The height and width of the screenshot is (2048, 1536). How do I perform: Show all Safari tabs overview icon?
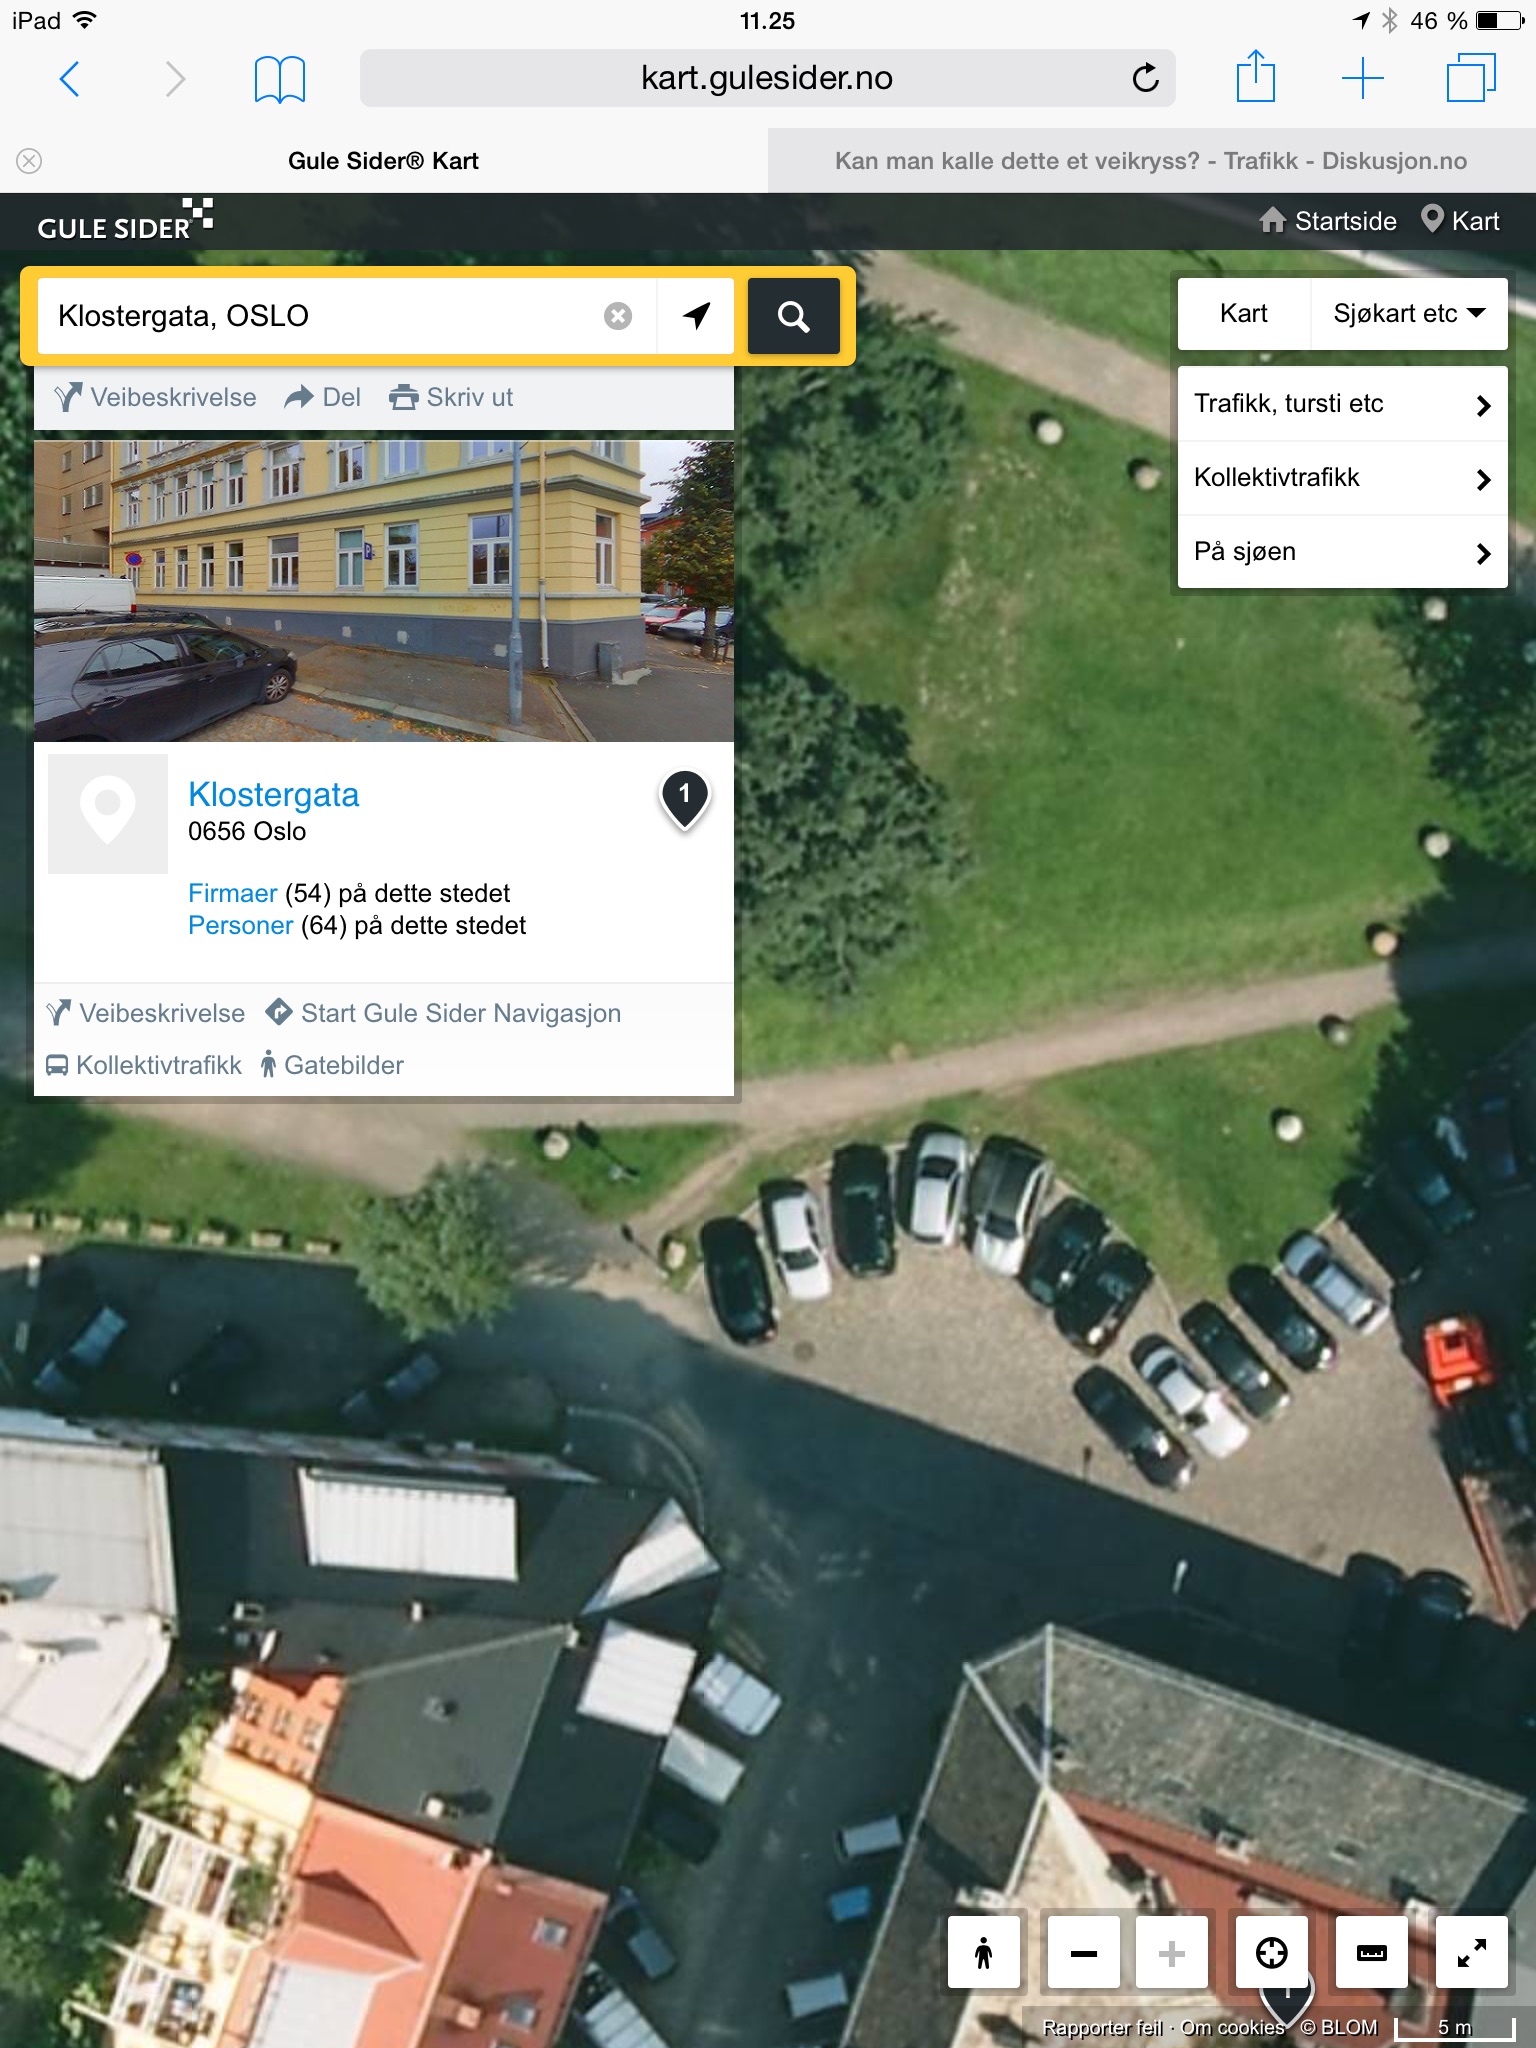click(1471, 78)
